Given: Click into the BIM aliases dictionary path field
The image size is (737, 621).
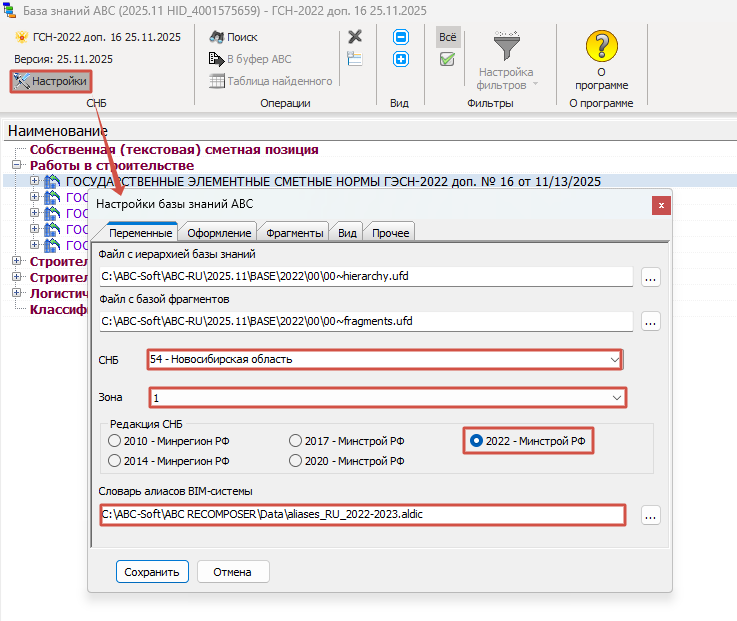Looking at the screenshot, I should (363, 514).
